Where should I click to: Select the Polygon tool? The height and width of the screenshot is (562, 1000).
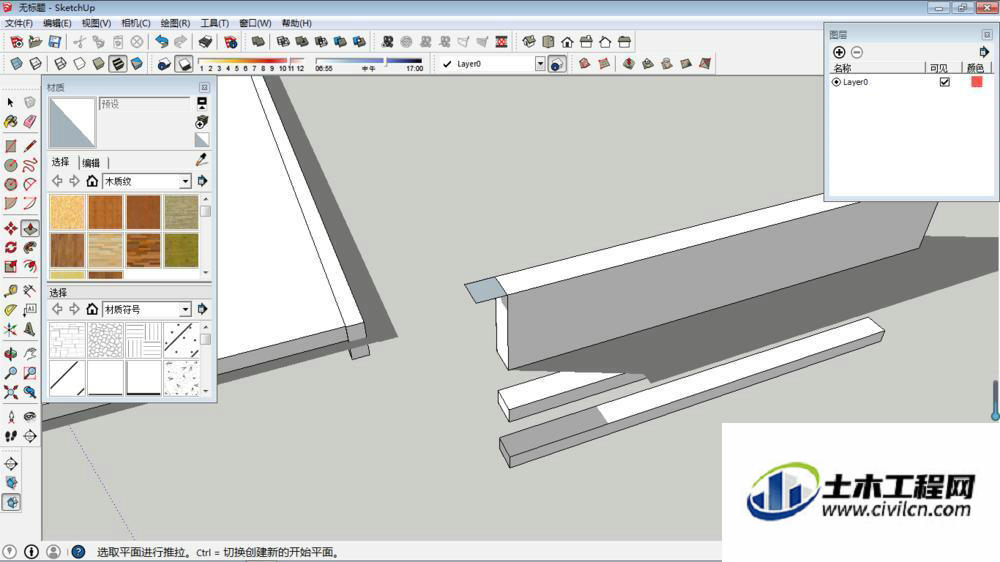tap(10, 184)
